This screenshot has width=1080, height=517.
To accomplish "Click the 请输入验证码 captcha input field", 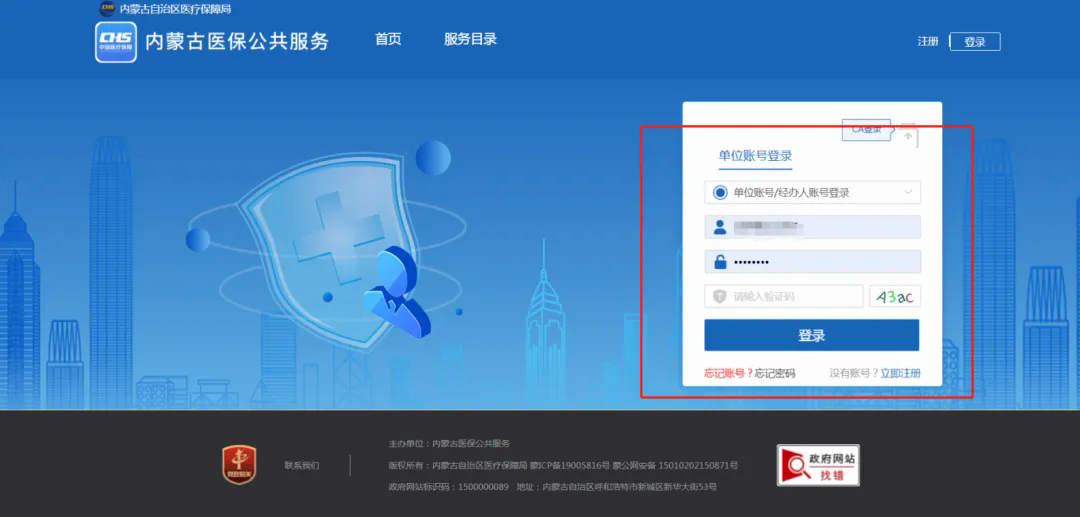I will (x=783, y=297).
